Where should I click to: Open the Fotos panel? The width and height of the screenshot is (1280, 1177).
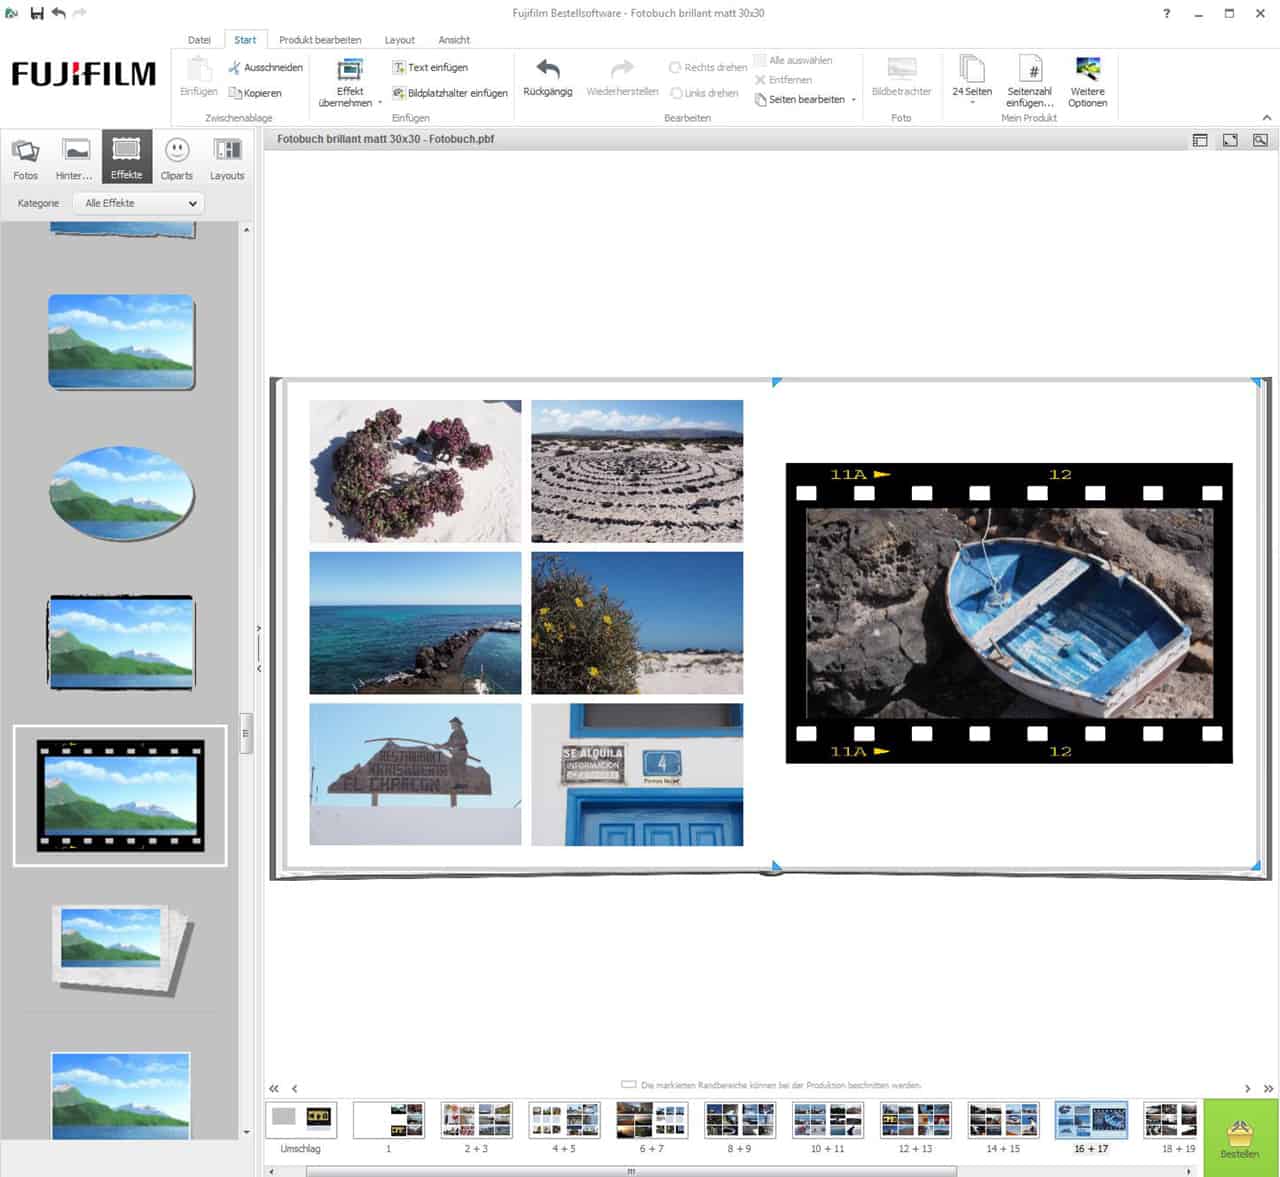(x=26, y=157)
